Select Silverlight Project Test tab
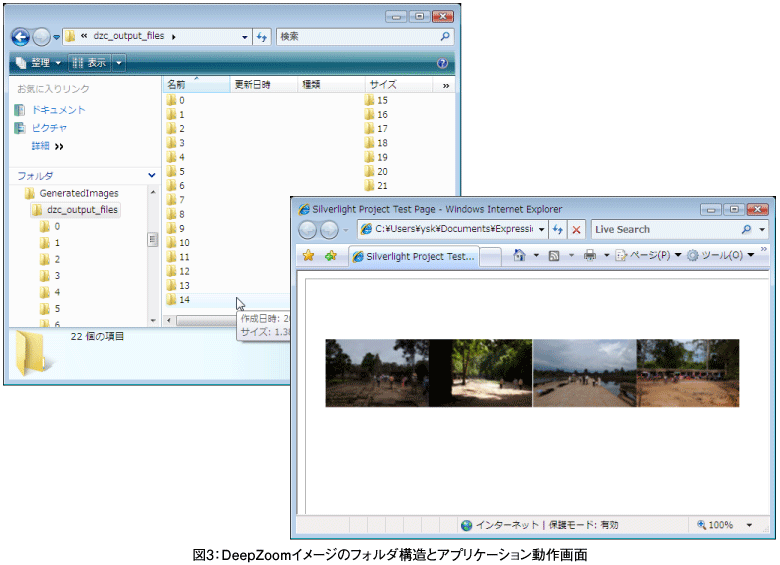The width and height of the screenshot is (780, 565). [414, 257]
